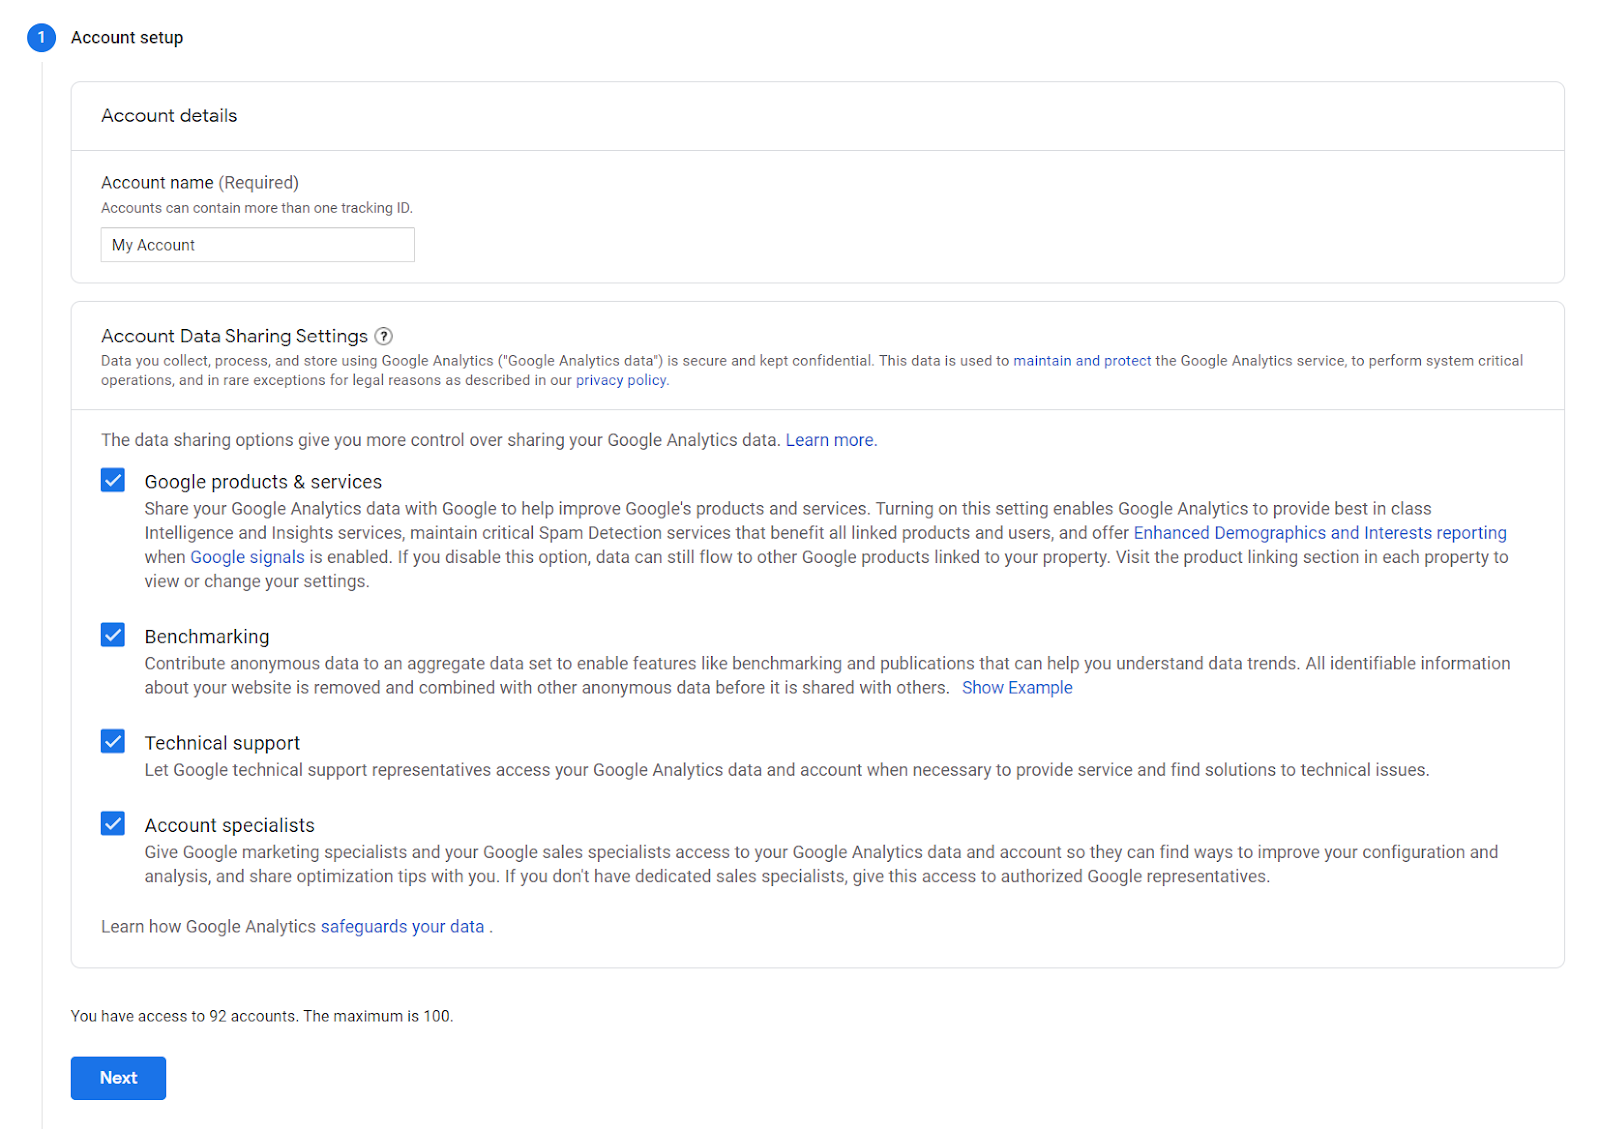Screen dimensions: 1600x1129
Task: Open Enhanced Demographics and Interests reporting link
Action: tap(1320, 533)
